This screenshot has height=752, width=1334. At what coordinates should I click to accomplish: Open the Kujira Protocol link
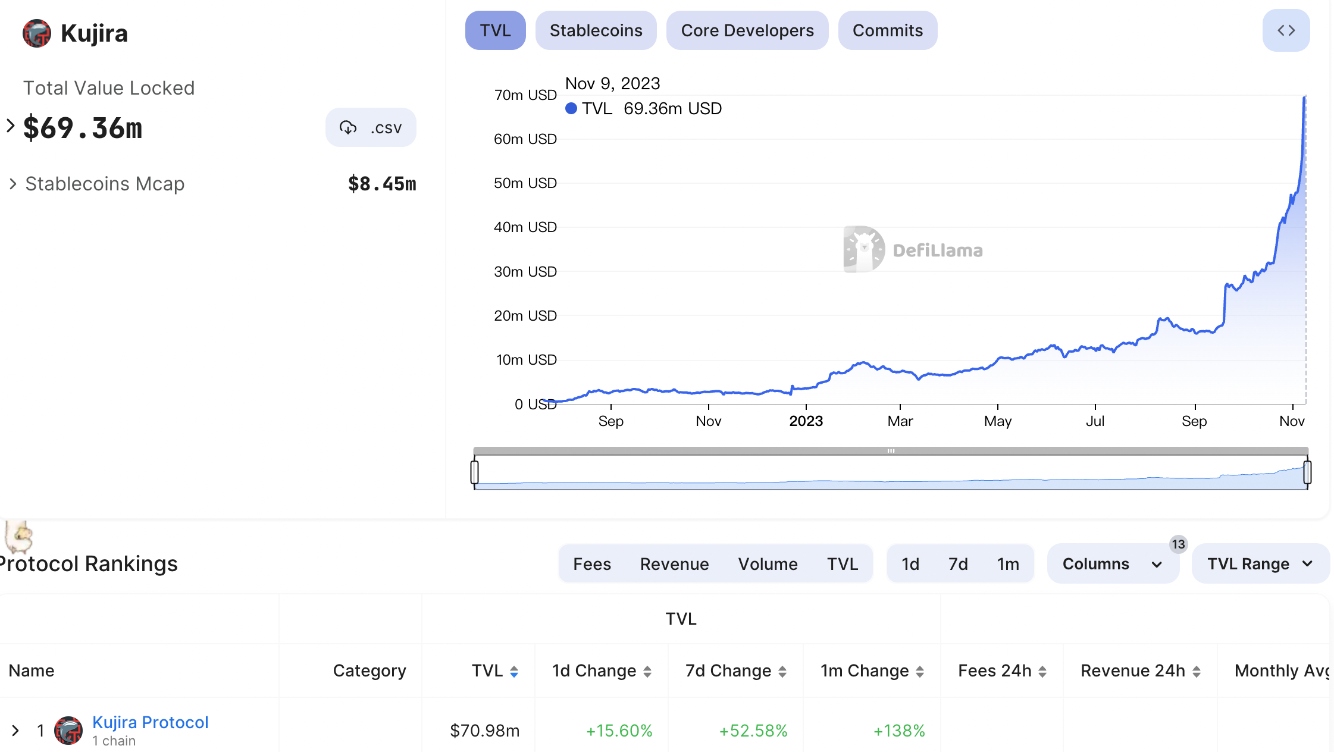150,722
